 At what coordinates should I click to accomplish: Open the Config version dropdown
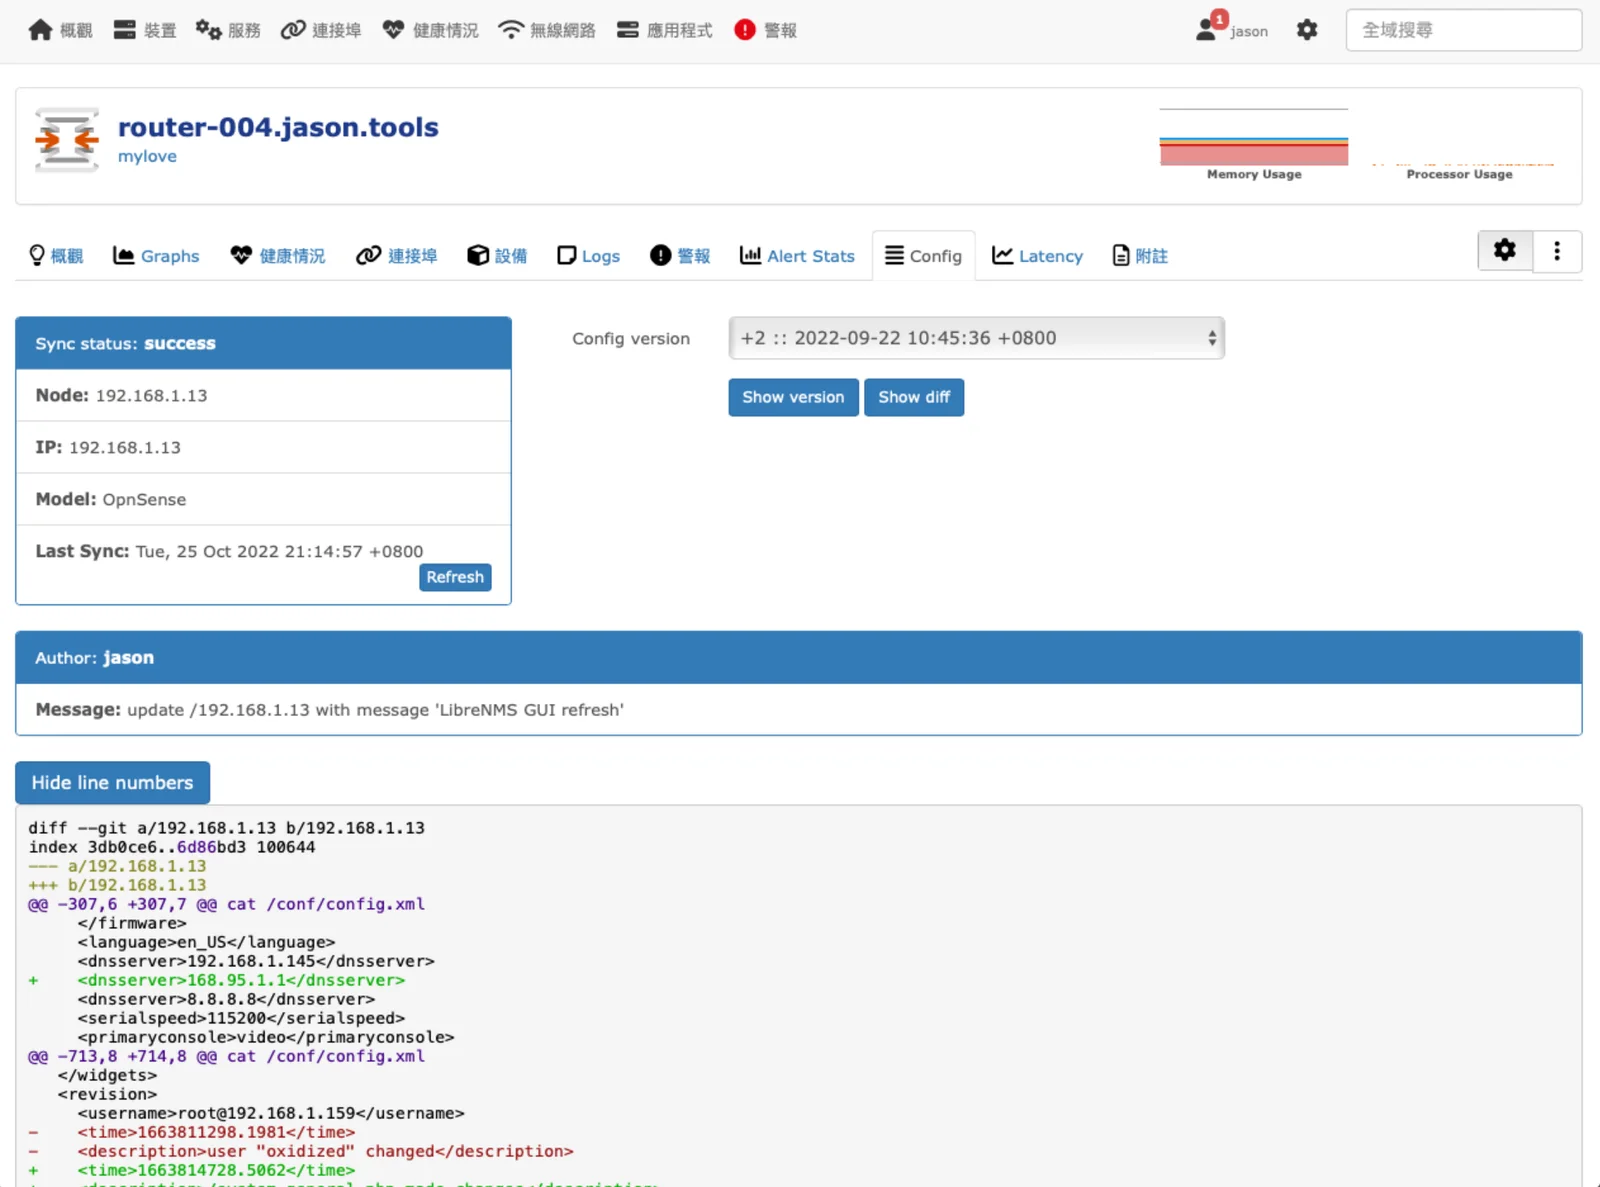(977, 338)
